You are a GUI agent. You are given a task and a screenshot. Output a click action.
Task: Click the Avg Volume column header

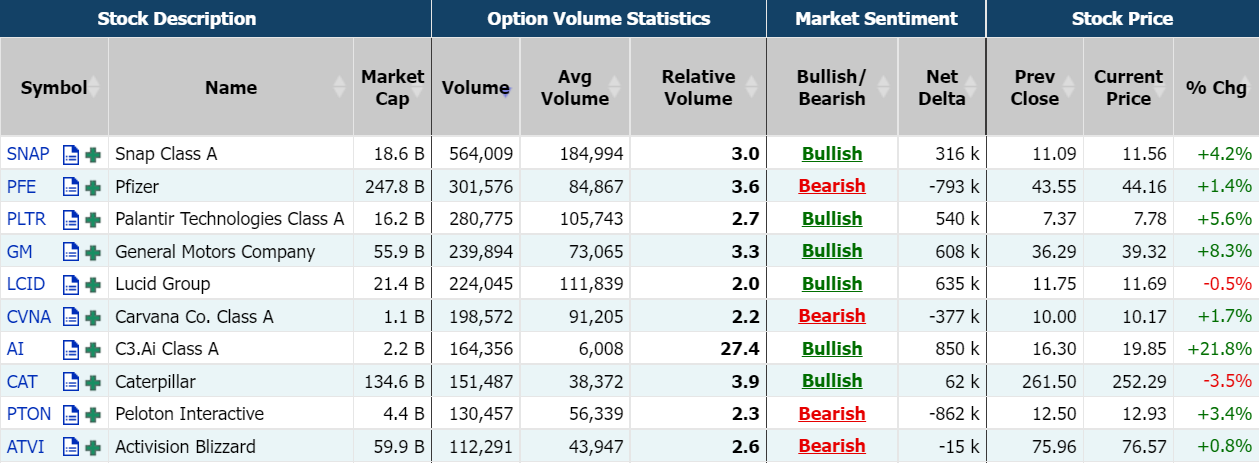pos(574,87)
